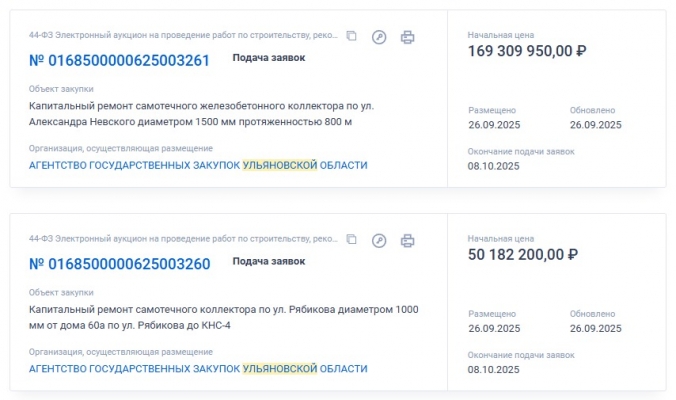Open electronic signature icon in second card
Viewport: 676px width, 400px height.
click(379, 240)
